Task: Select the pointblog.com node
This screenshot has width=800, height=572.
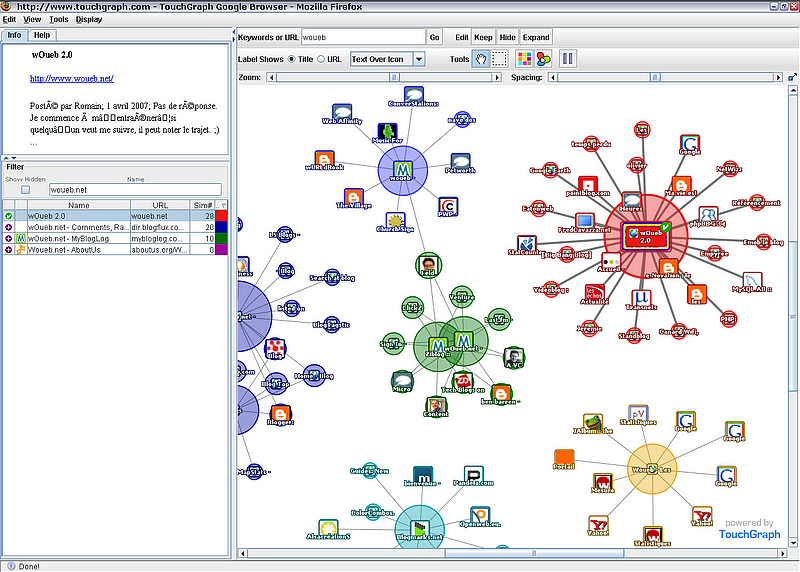Action: (x=587, y=185)
